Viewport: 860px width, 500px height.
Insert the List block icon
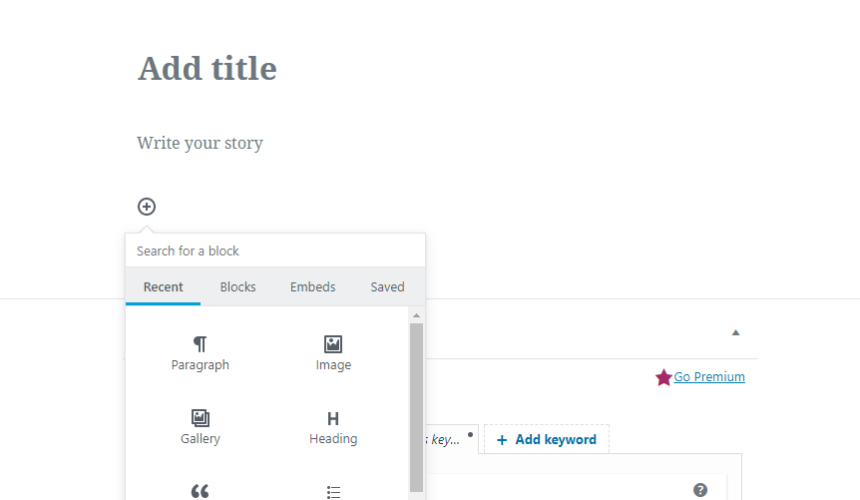click(x=333, y=492)
